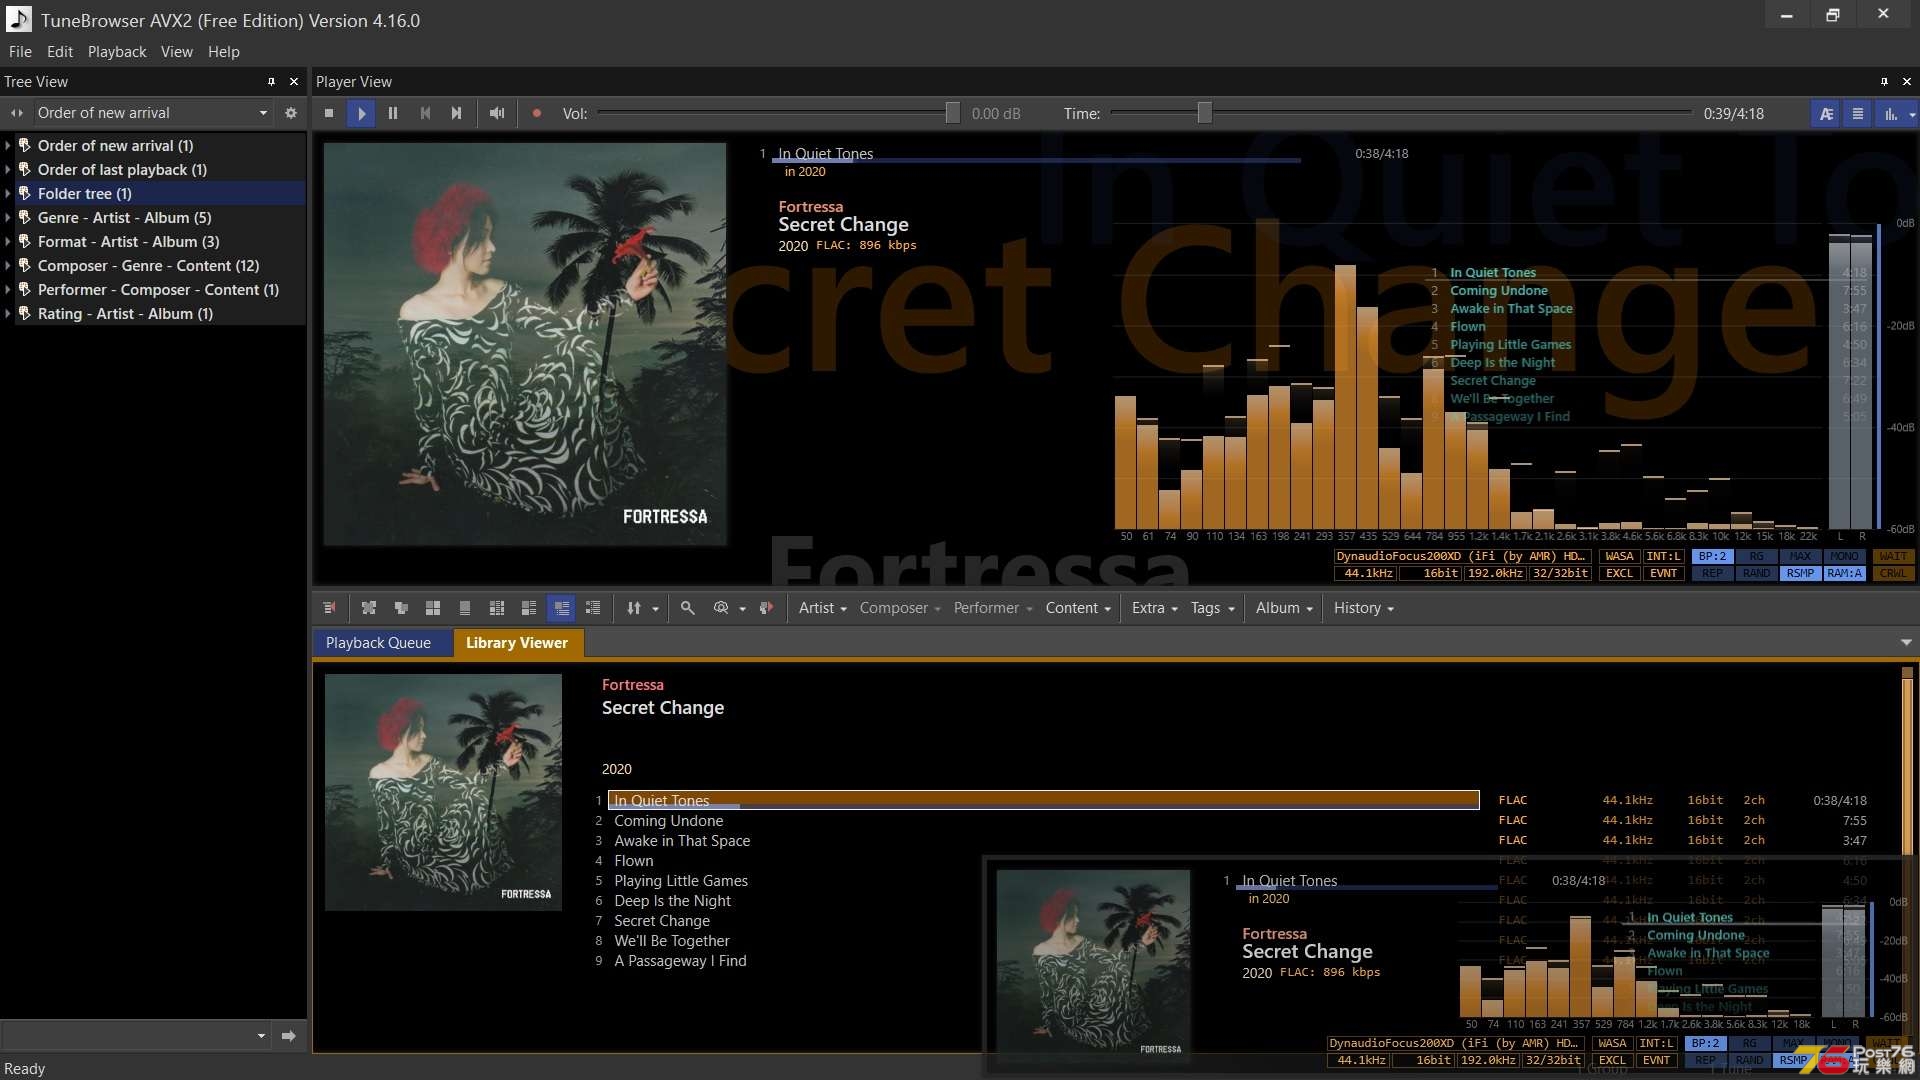Select the first cover-art view mode icon
This screenshot has width=1920, height=1080.
[x=369, y=608]
